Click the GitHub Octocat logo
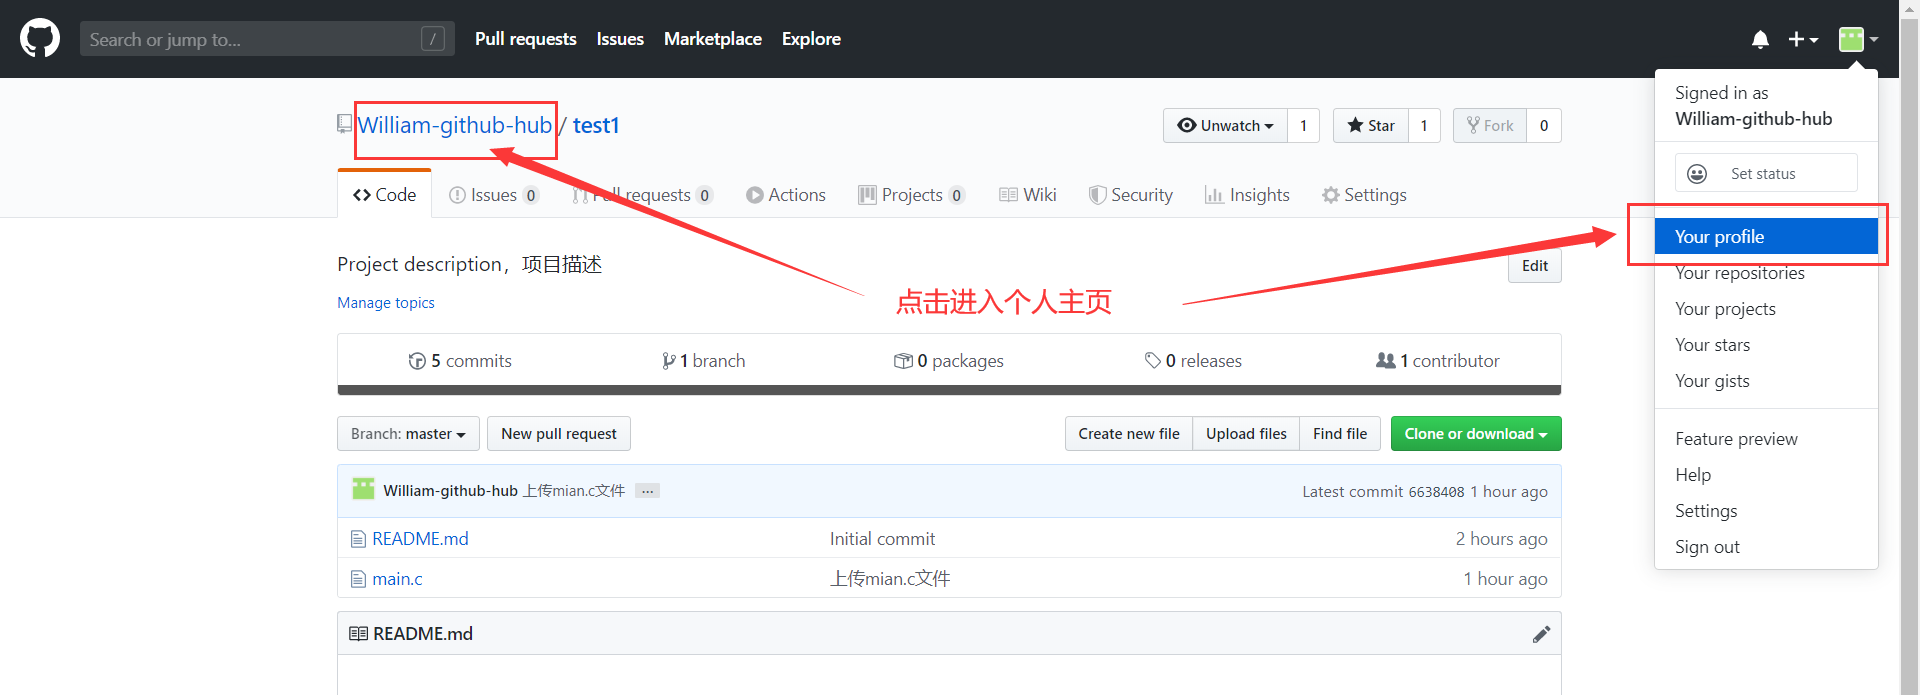This screenshot has width=1920, height=695. 40,39
